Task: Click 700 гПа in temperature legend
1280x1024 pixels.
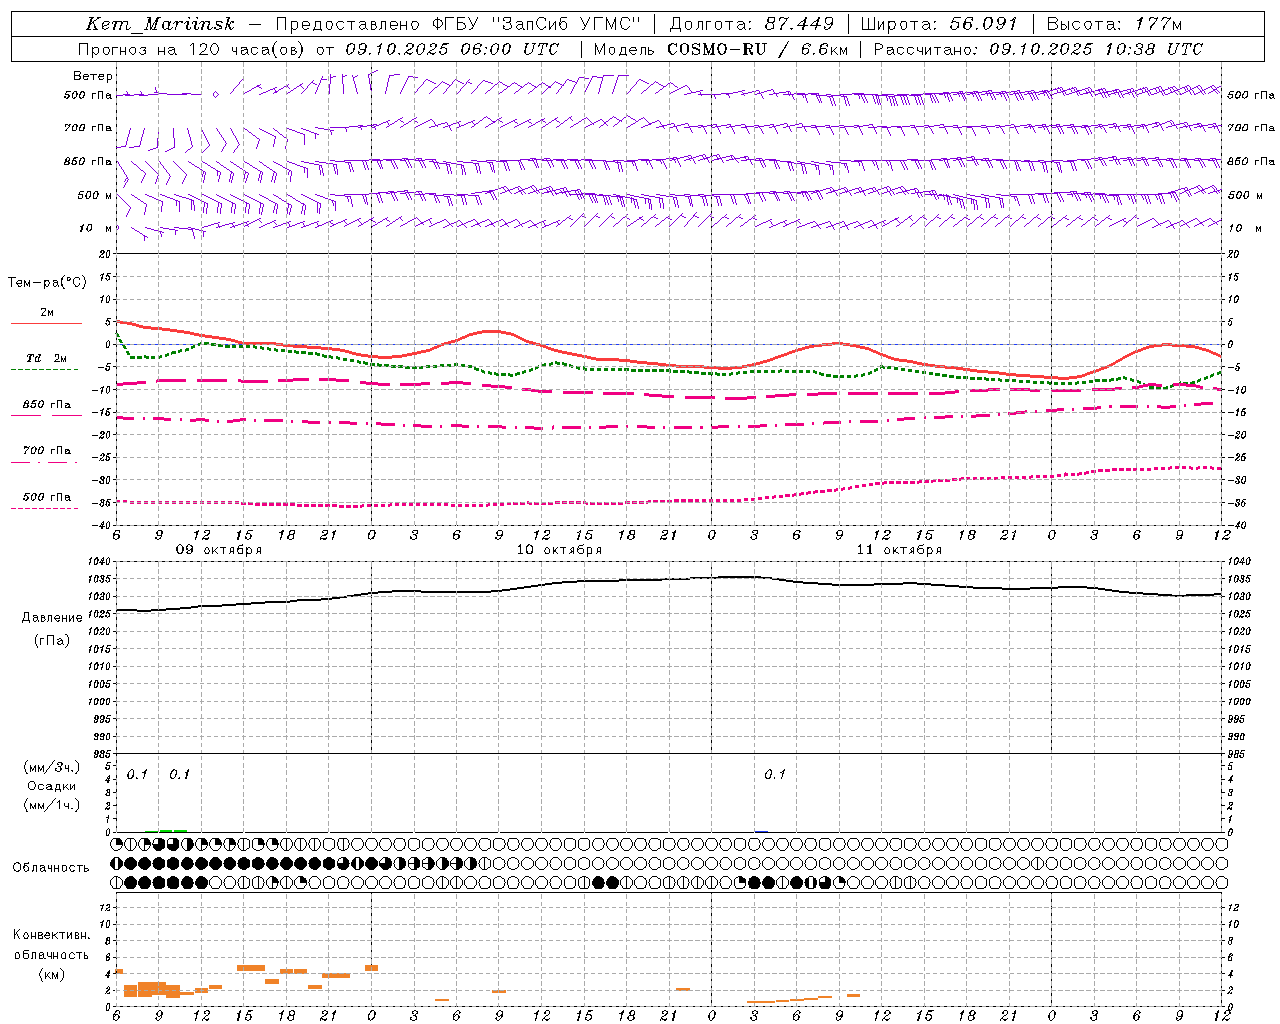Action: click(46, 450)
